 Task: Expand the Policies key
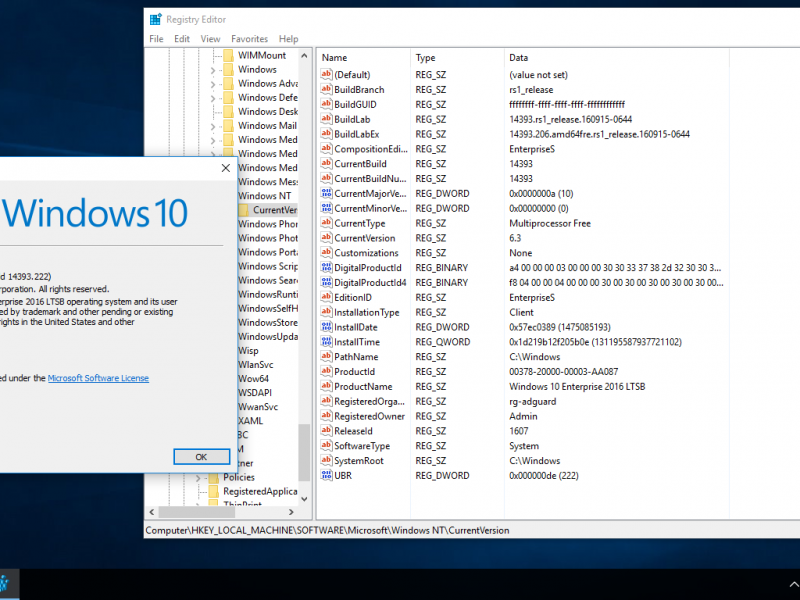(x=198, y=478)
